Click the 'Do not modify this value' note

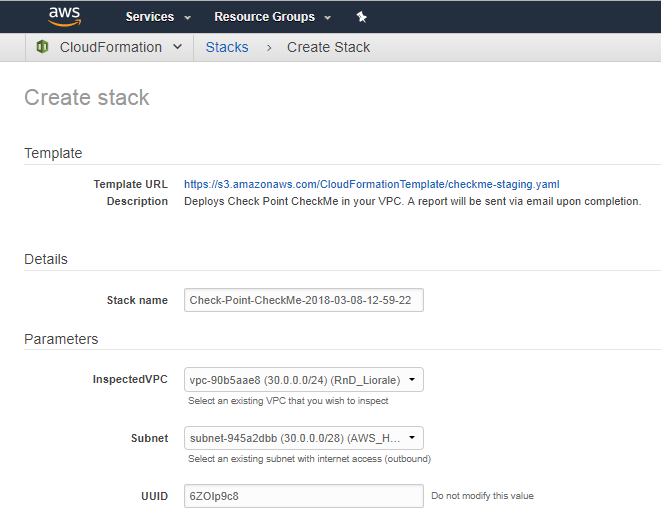(x=482, y=496)
